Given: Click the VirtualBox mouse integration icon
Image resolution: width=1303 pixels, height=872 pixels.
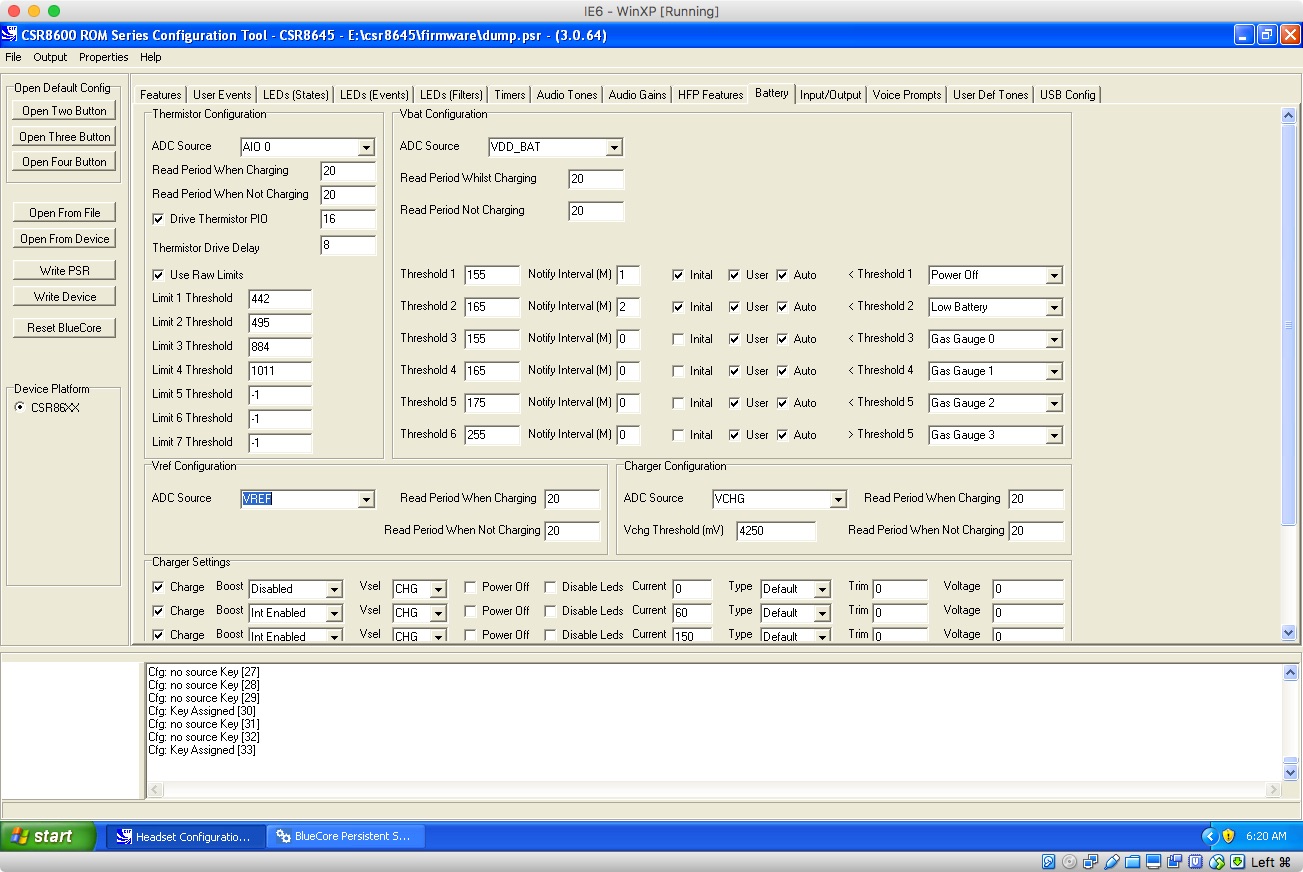Looking at the screenshot, I should (1217, 861).
